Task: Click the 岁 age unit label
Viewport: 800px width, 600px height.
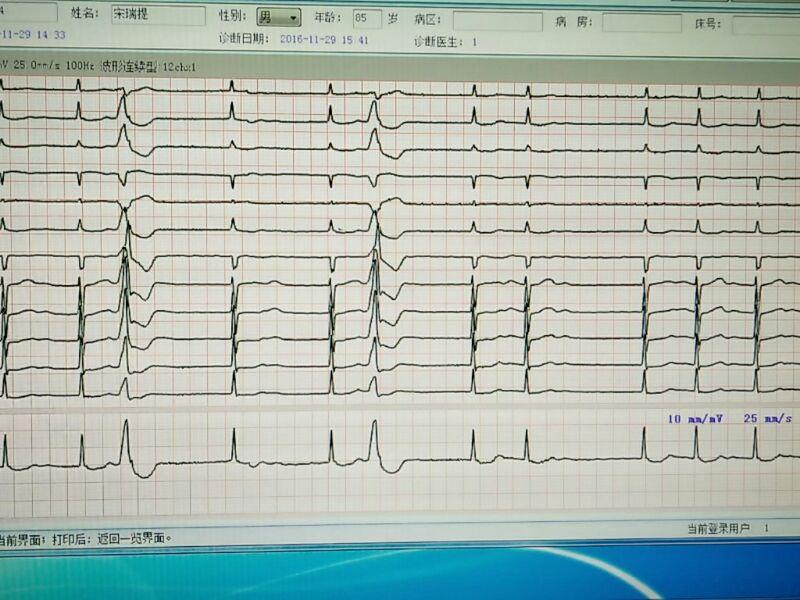Action: (393, 19)
